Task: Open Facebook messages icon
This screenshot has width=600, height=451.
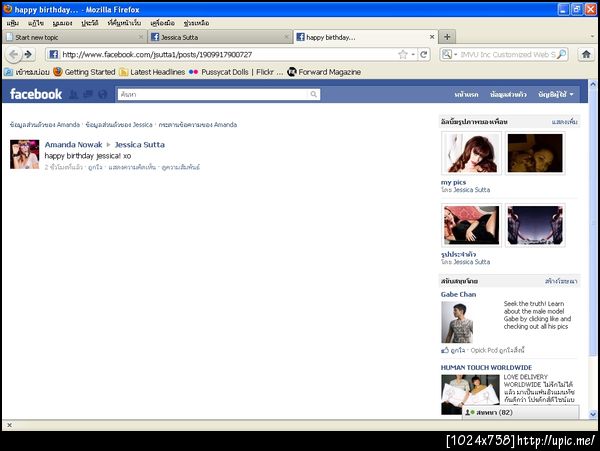Action: tap(88, 94)
